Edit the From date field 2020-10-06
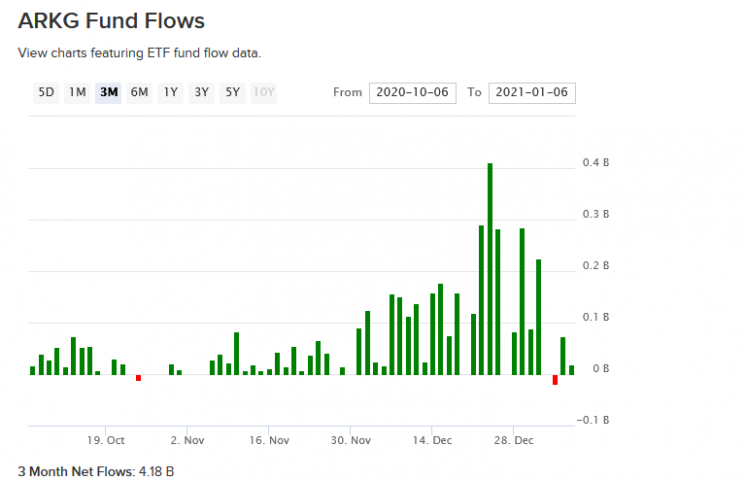Screen dimensions: 746x481 point(412,93)
